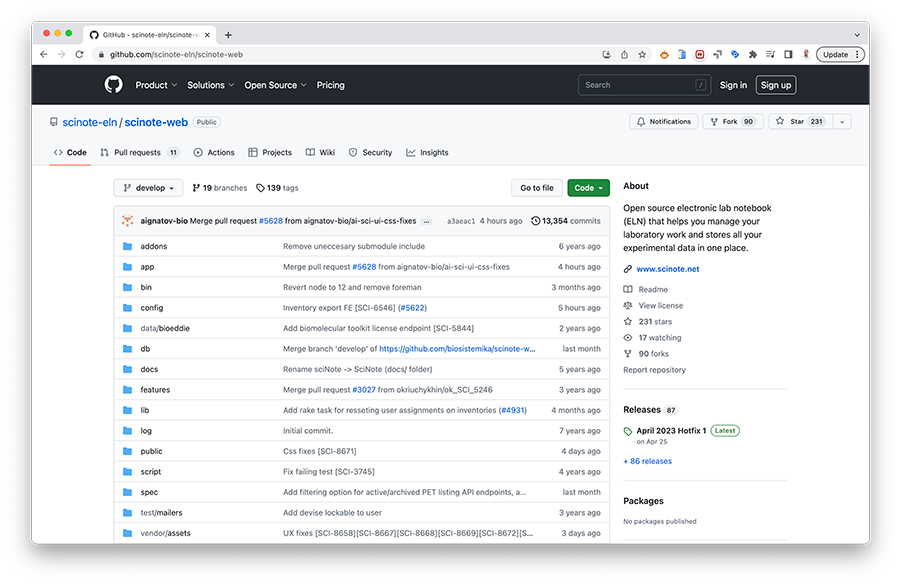This screenshot has width=900, height=585.
Task: Open the www.scinote.net link
Action: [x=667, y=269]
